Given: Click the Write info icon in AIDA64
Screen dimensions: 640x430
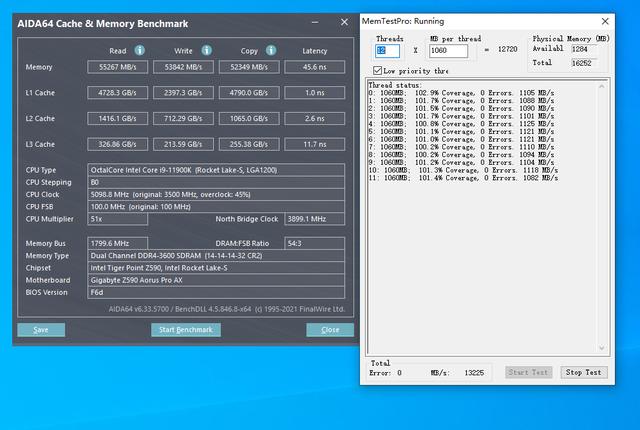Looking at the screenshot, I should [207, 50].
